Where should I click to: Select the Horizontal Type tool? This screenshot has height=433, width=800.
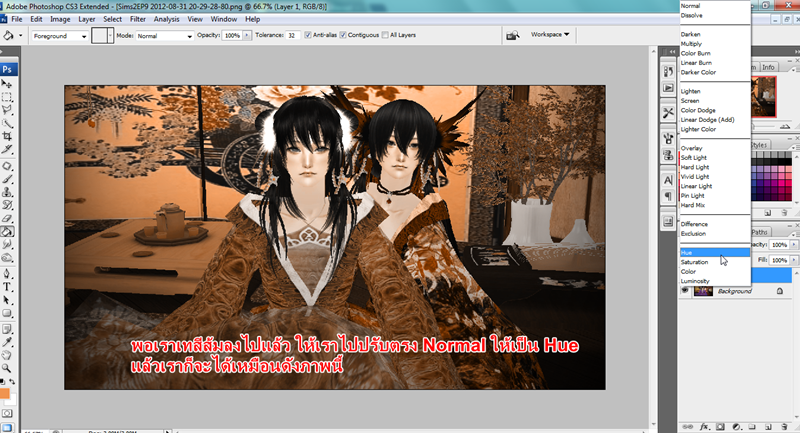pos(7,287)
